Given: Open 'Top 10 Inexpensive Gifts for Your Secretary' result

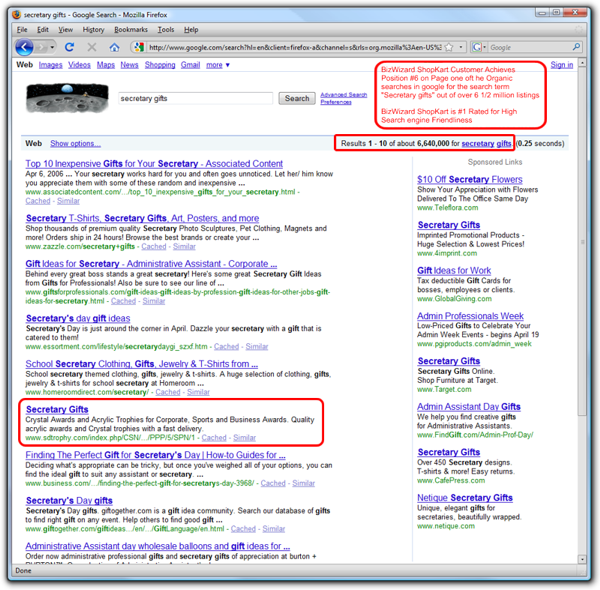Looking at the screenshot, I should point(154,164).
